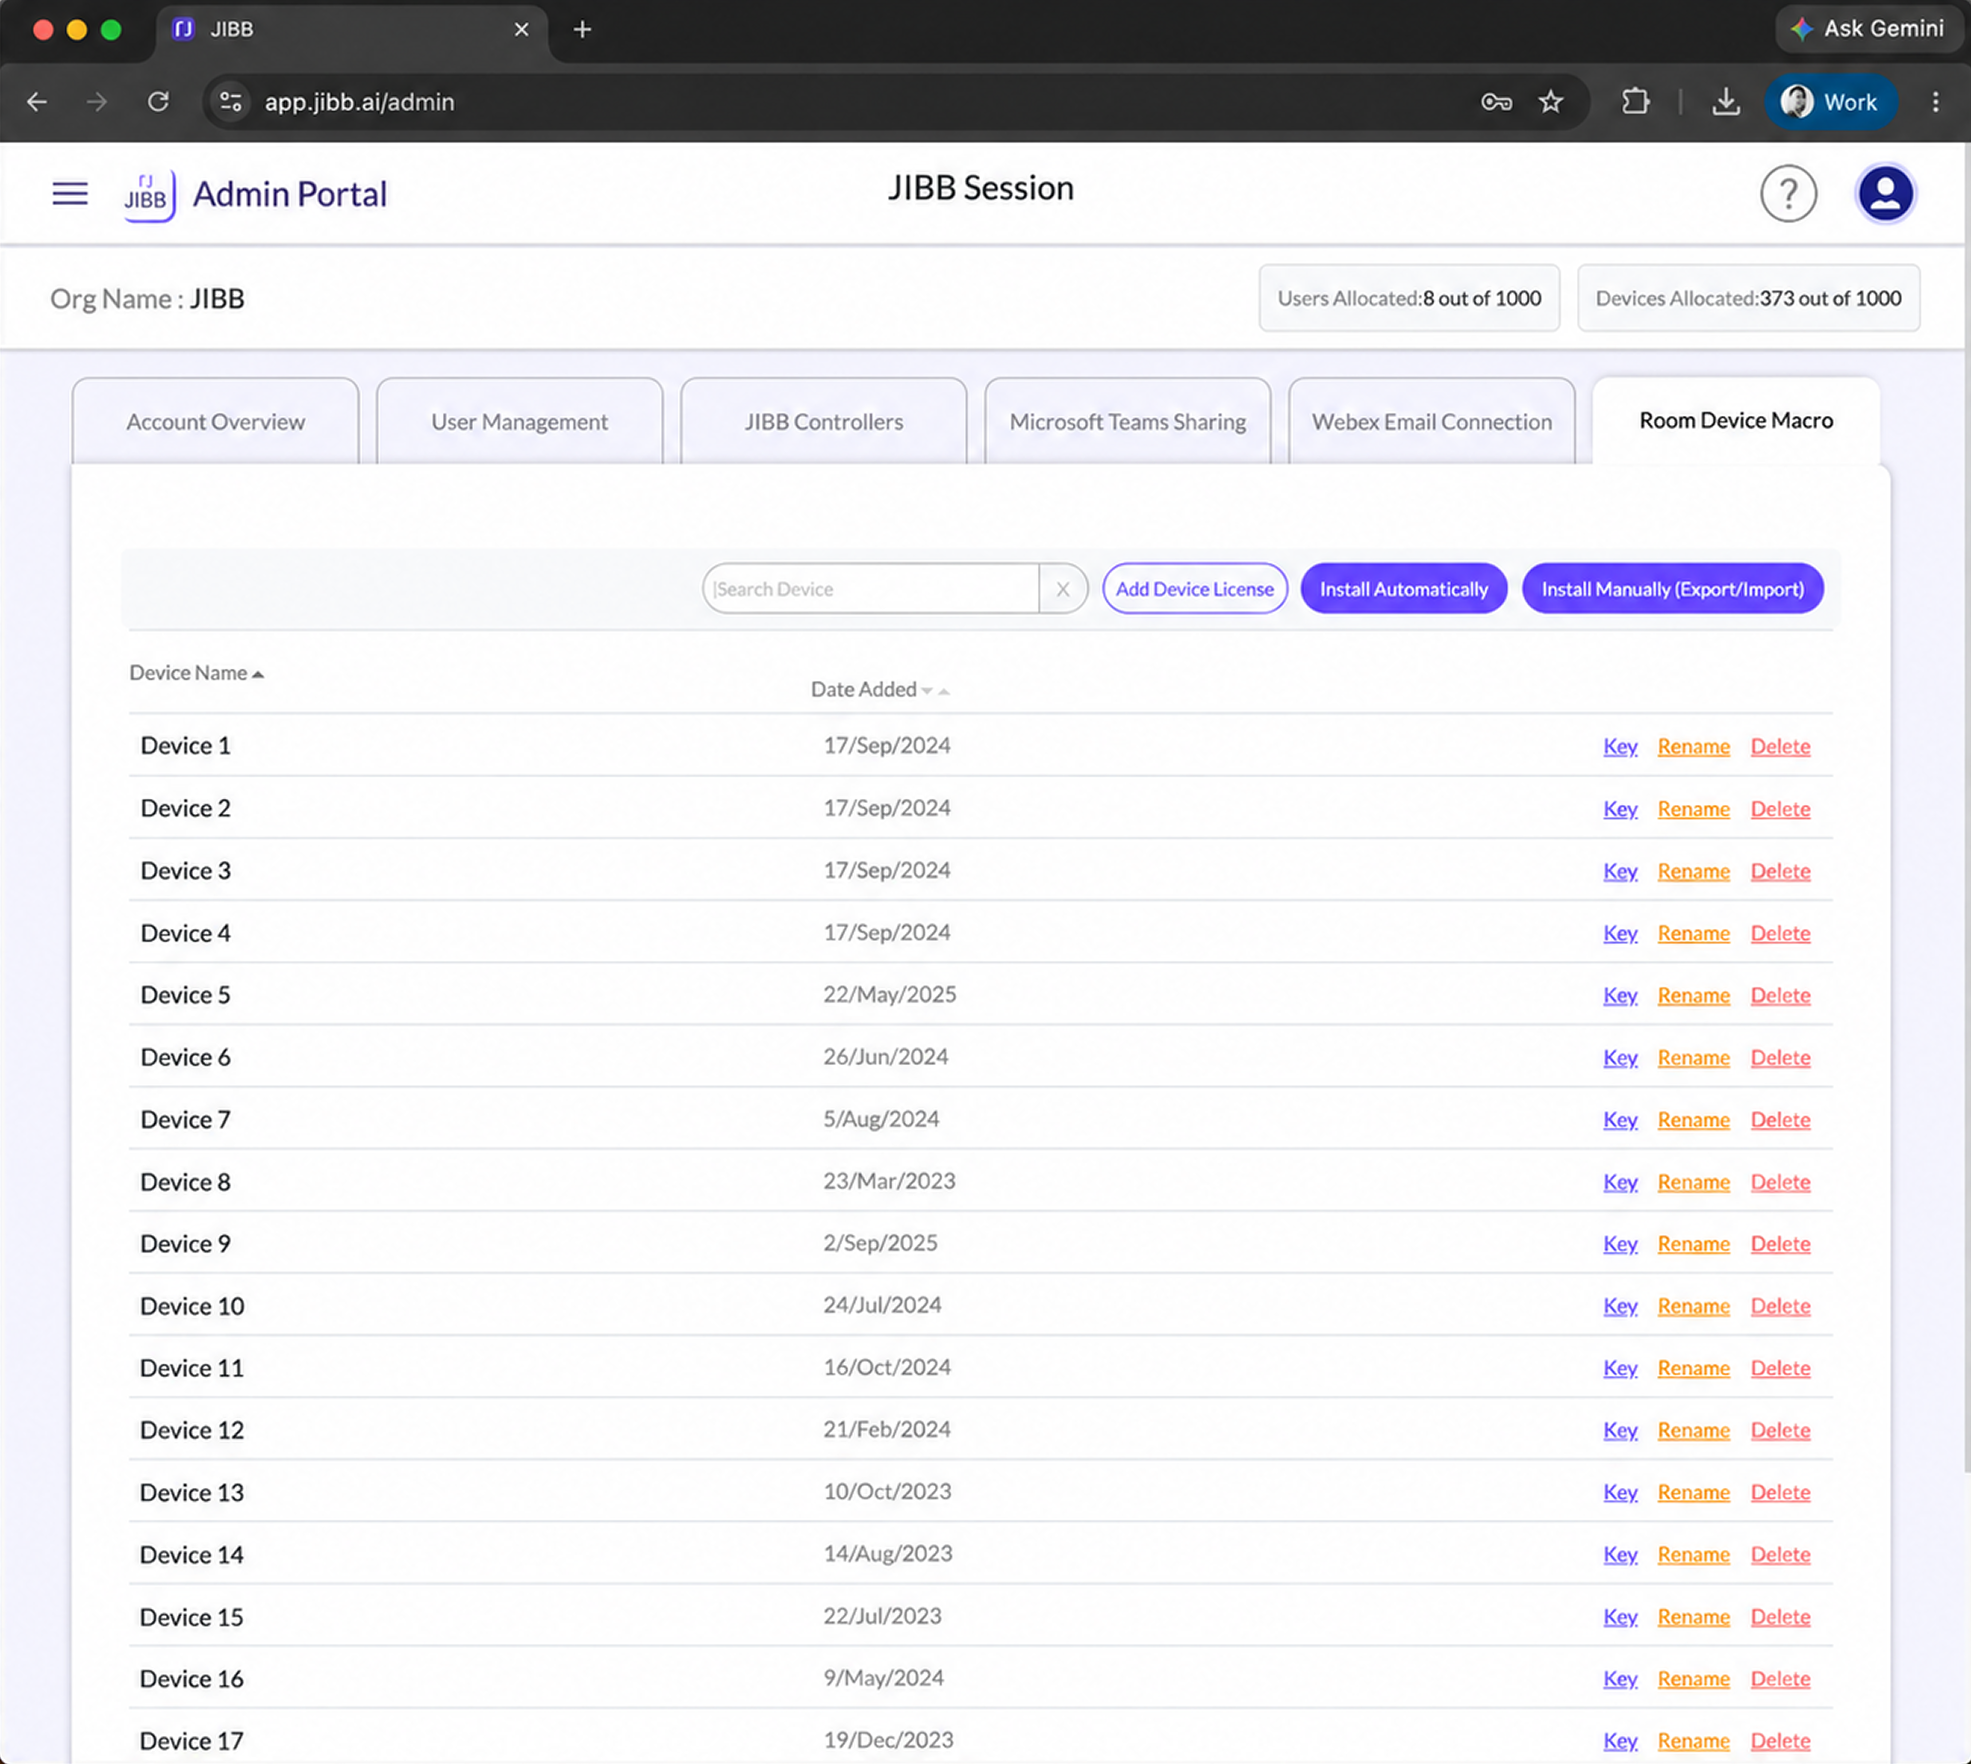Screen dimensions: 1971x1764
Task: Click the Users Allocated 8 out of 1000 box
Action: click(x=1409, y=298)
